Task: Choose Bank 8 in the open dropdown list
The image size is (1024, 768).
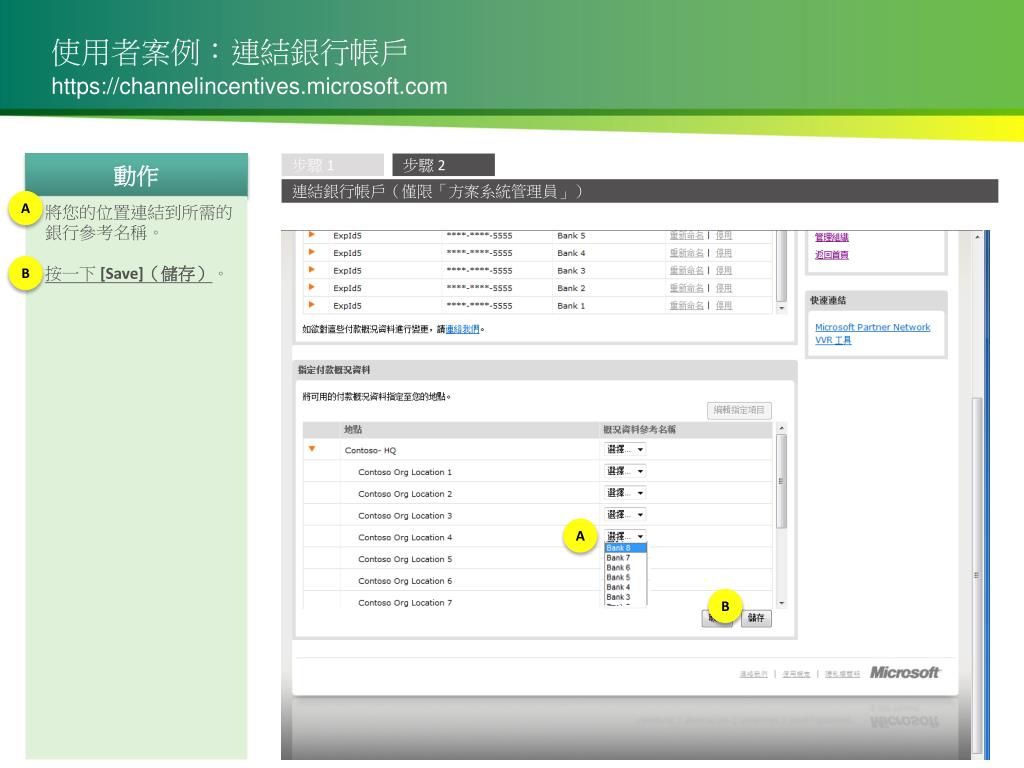Action: click(x=626, y=548)
